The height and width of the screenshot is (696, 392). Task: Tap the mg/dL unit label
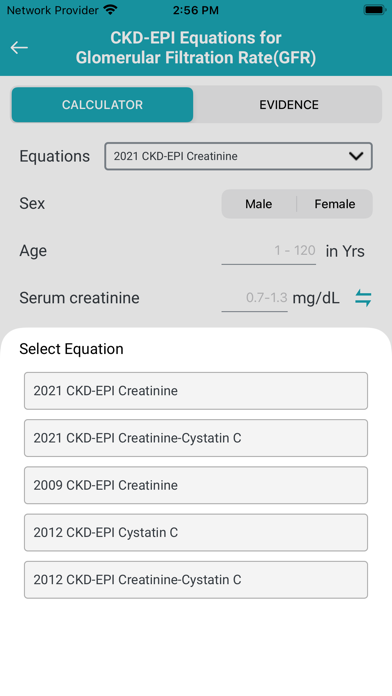pos(316,298)
